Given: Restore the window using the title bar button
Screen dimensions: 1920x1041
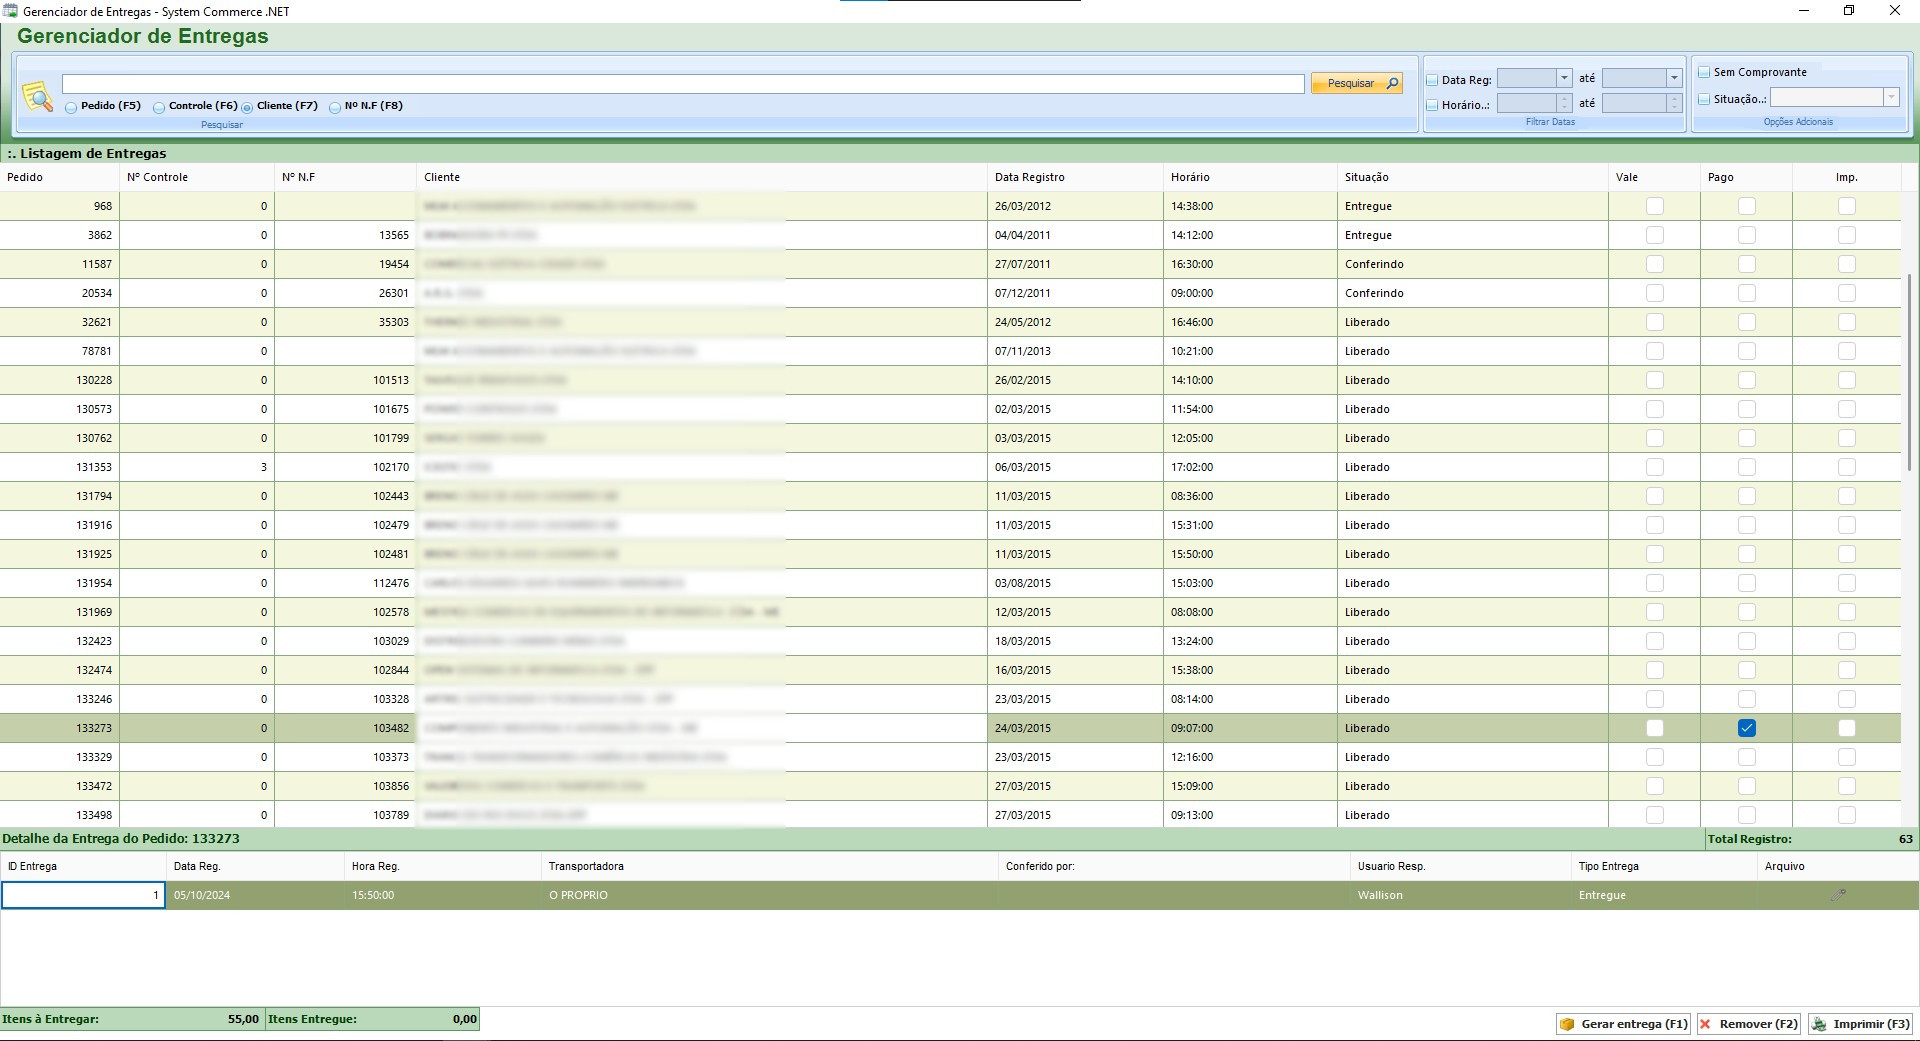Looking at the screenshot, I should click(x=1849, y=11).
